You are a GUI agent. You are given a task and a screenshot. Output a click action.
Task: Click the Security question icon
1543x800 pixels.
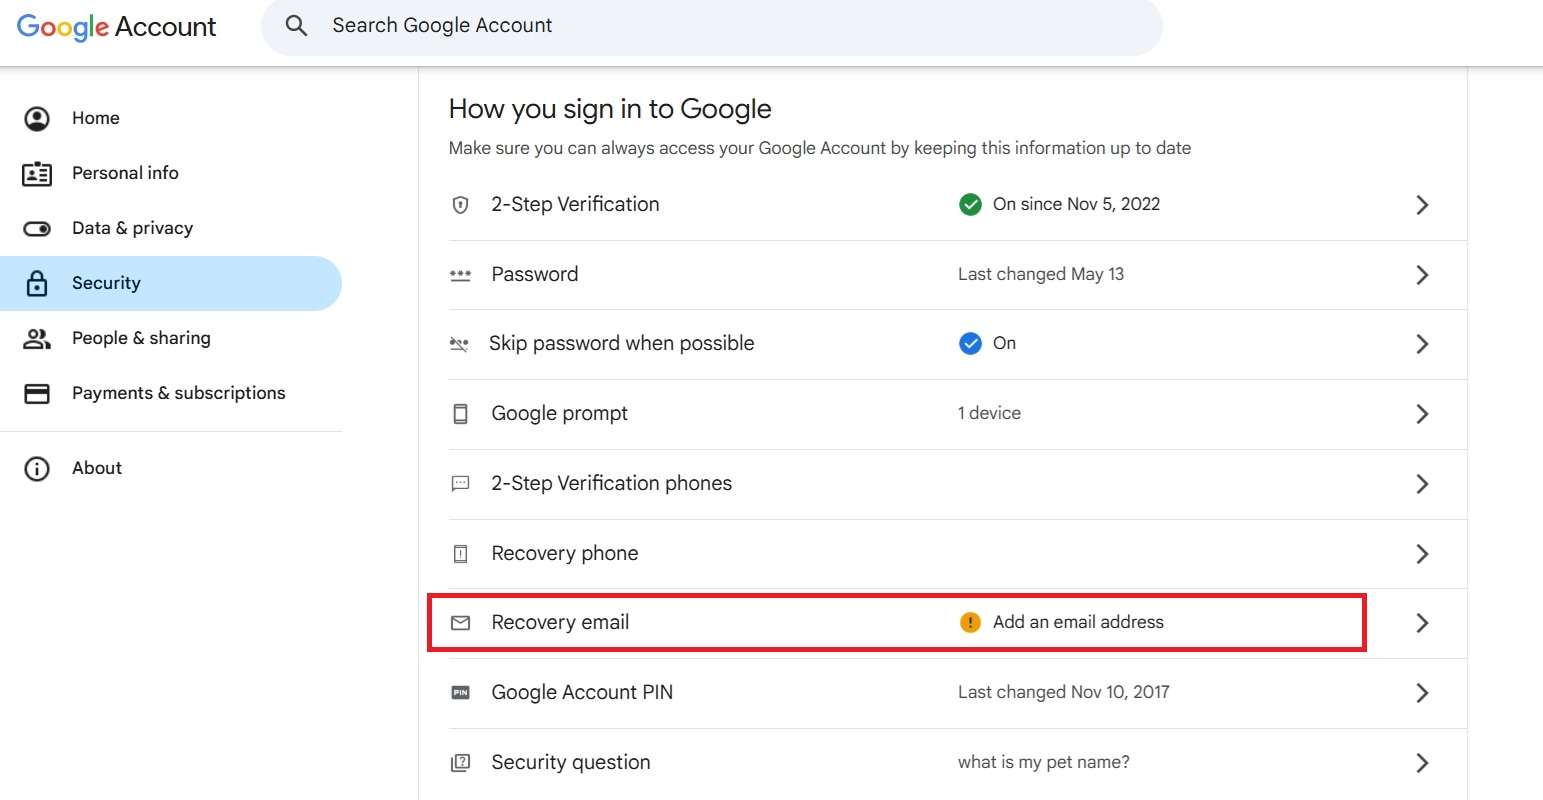[x=460, y=762]
